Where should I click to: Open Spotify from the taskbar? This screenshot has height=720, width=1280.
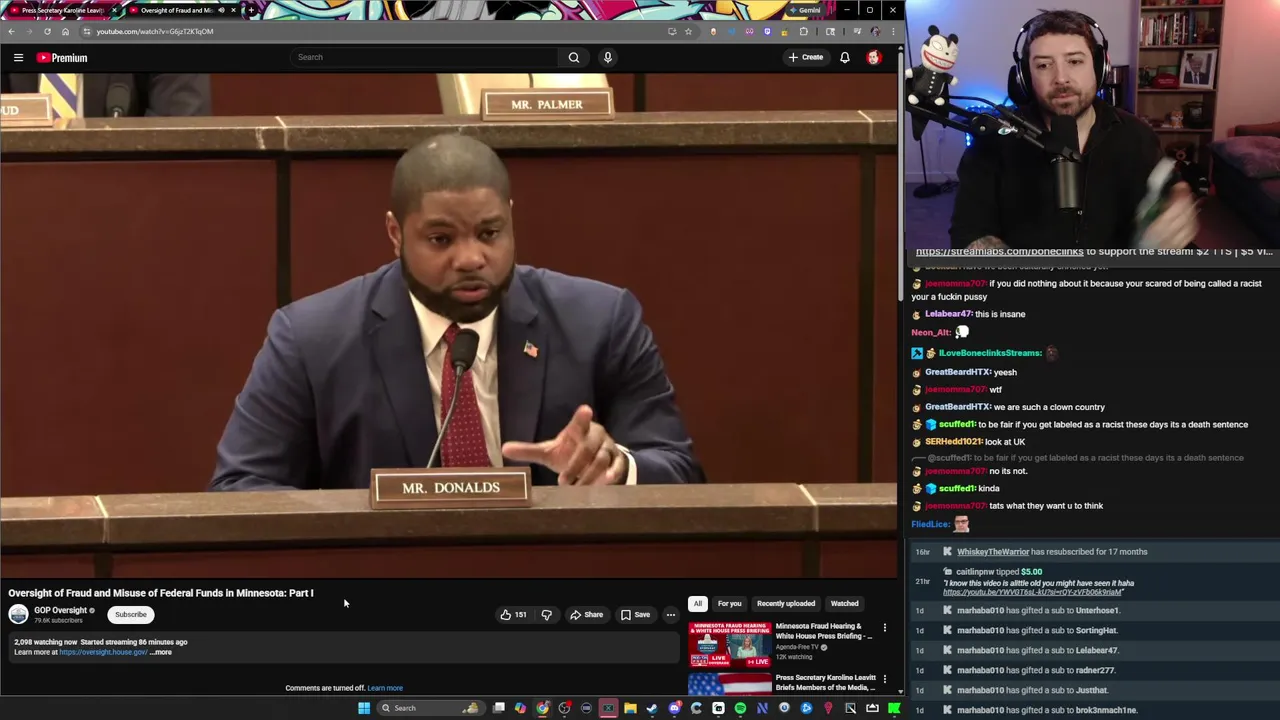(740, 708)
